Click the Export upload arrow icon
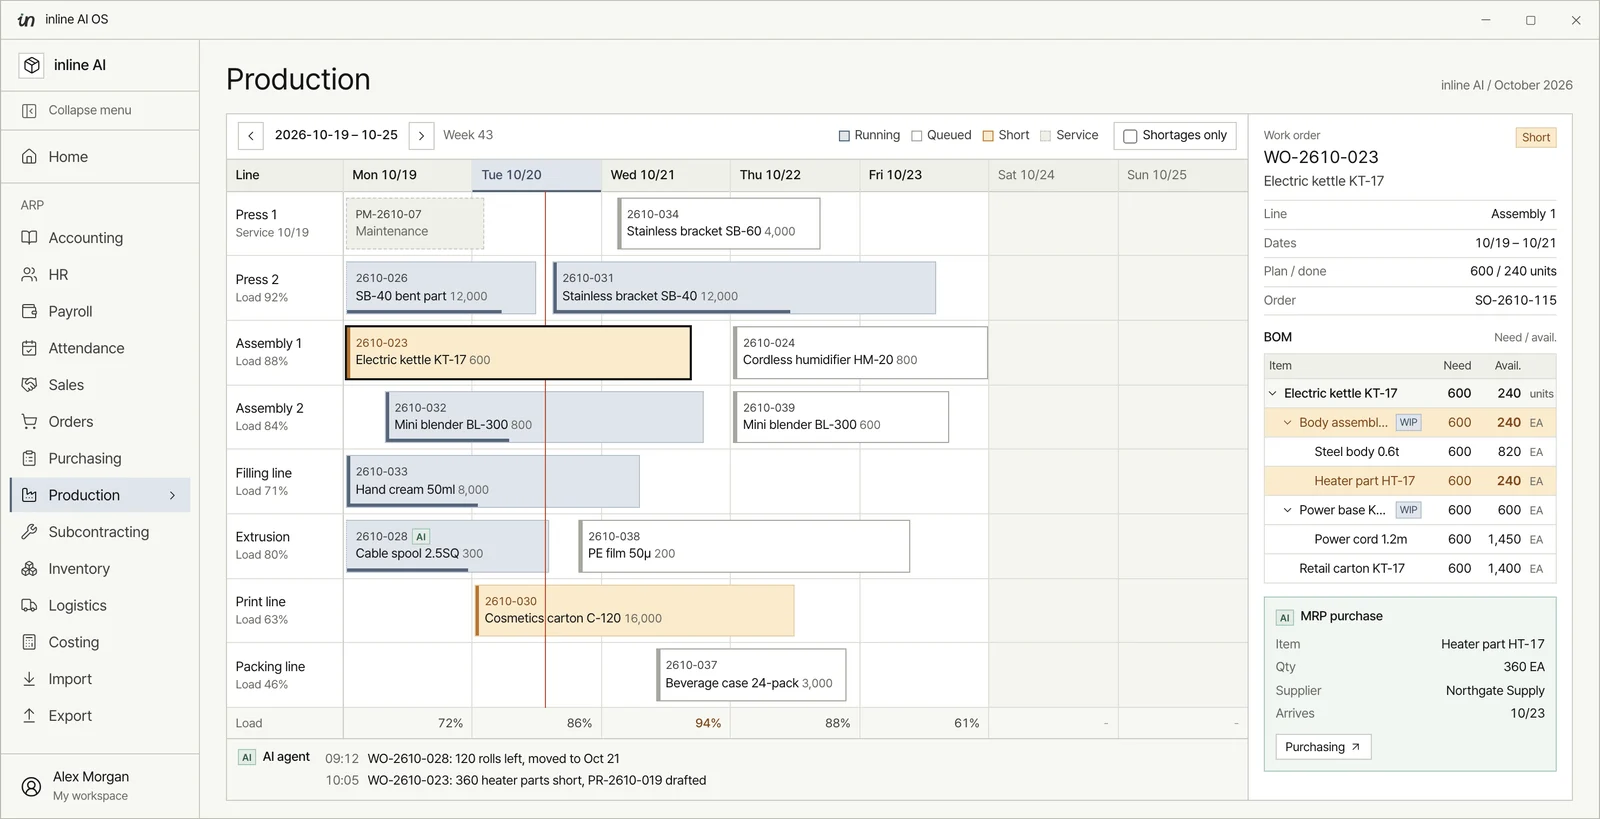 pos(29,716)
